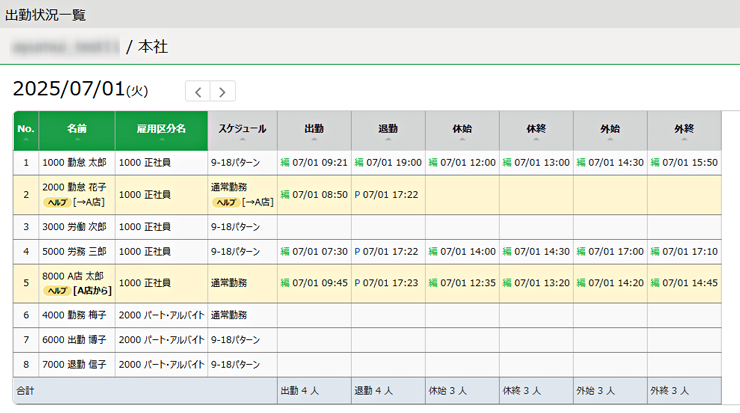
Task: Sort table by No. column
Action: (x=26, y=131)
